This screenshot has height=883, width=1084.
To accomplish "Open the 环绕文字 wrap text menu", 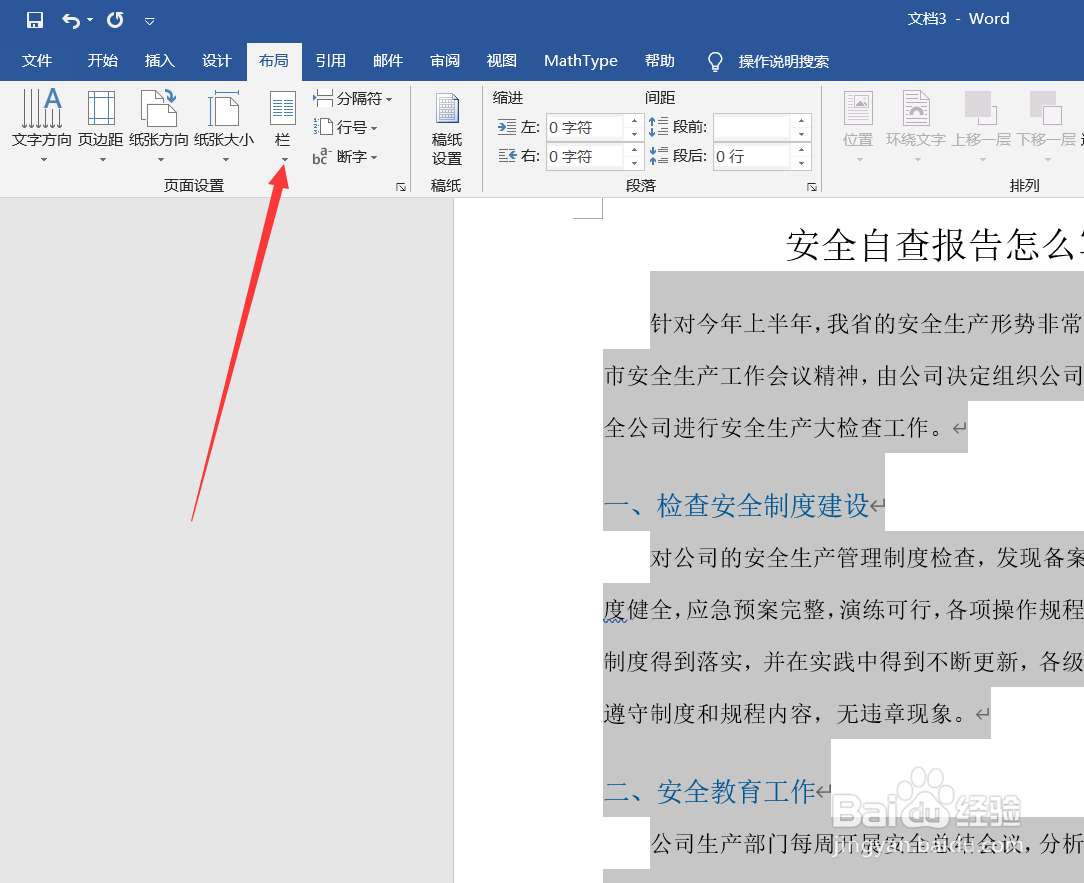I will click(x=916, y=127).
